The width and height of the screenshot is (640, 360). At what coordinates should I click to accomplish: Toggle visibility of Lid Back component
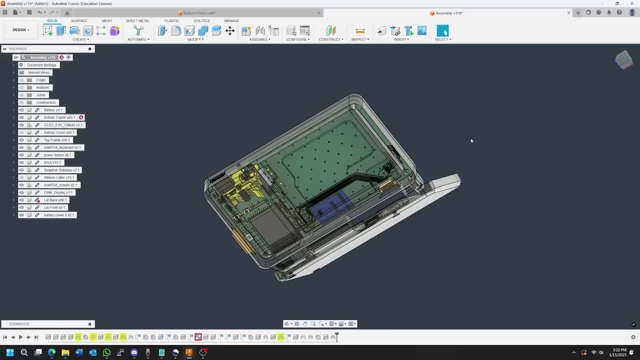point(22,200)
